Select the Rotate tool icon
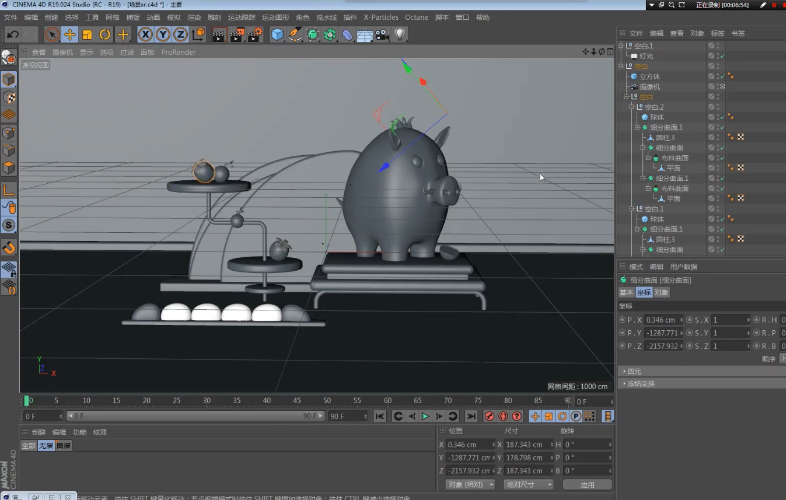The height and width of the screenshot is (500, 786). 105,34
